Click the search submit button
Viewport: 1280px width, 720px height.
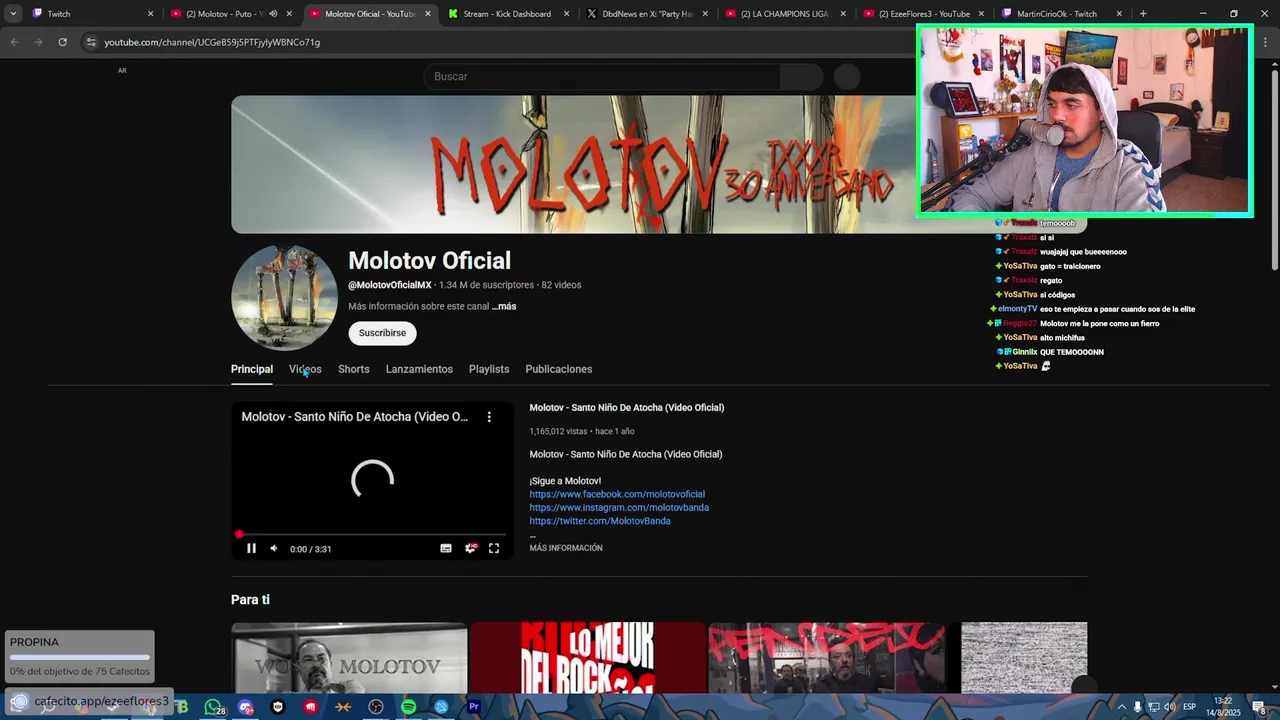pyautogui.click(x=801, y=77)
